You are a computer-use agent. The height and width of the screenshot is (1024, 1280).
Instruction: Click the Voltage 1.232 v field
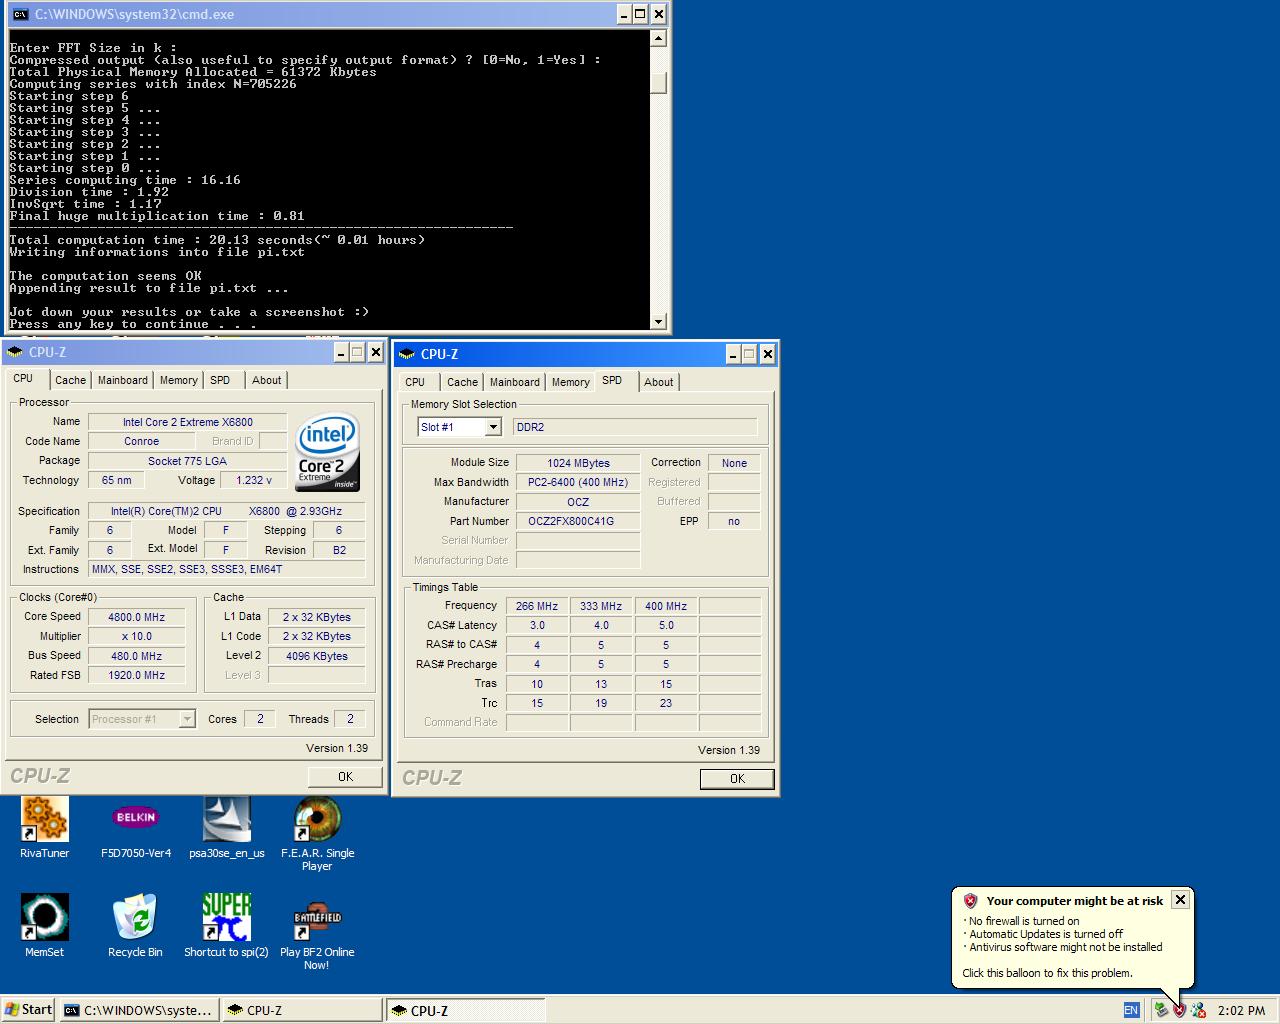coord(254,480)
